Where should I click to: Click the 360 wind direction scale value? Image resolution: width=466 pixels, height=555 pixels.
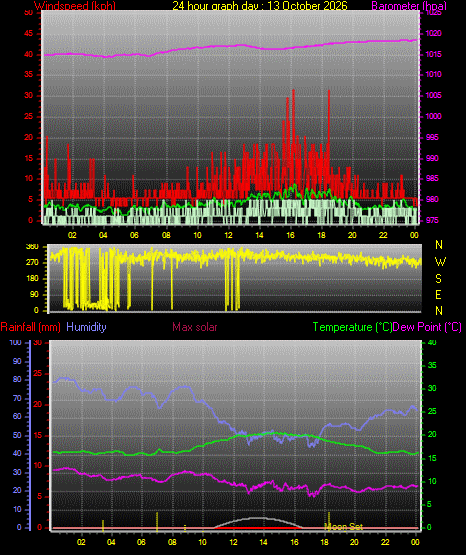32,247
